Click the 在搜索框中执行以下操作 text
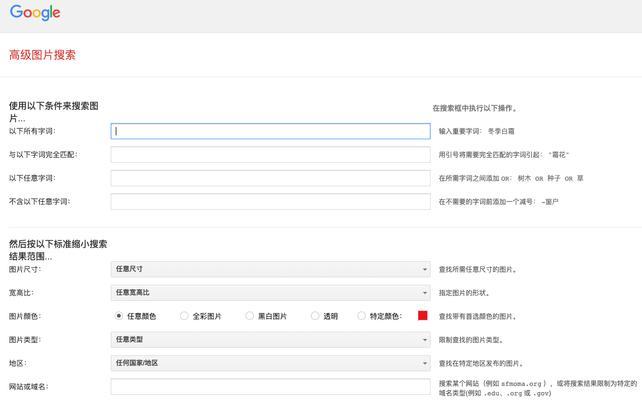 (475, 108)
